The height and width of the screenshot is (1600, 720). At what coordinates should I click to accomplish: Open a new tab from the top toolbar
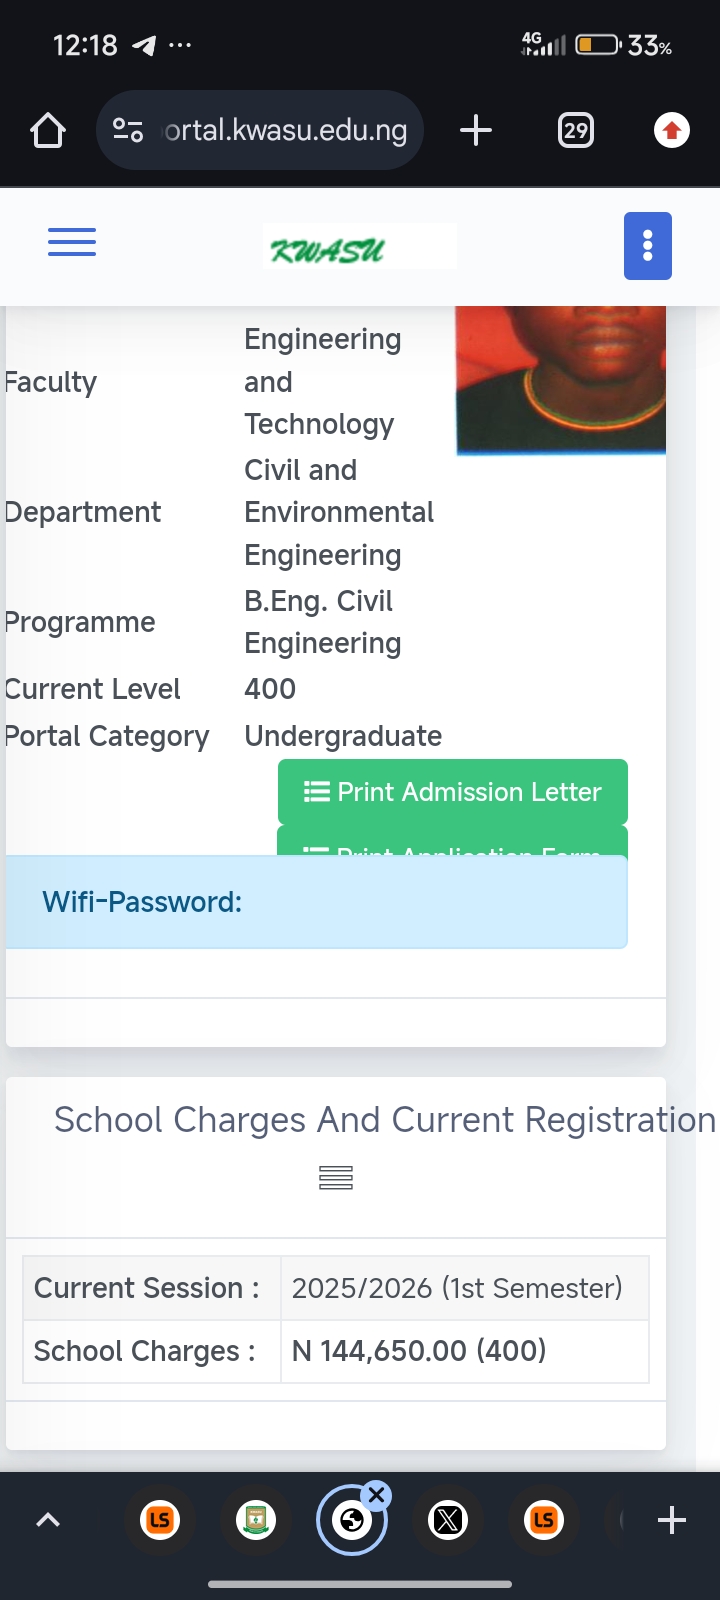pos(476,131)
